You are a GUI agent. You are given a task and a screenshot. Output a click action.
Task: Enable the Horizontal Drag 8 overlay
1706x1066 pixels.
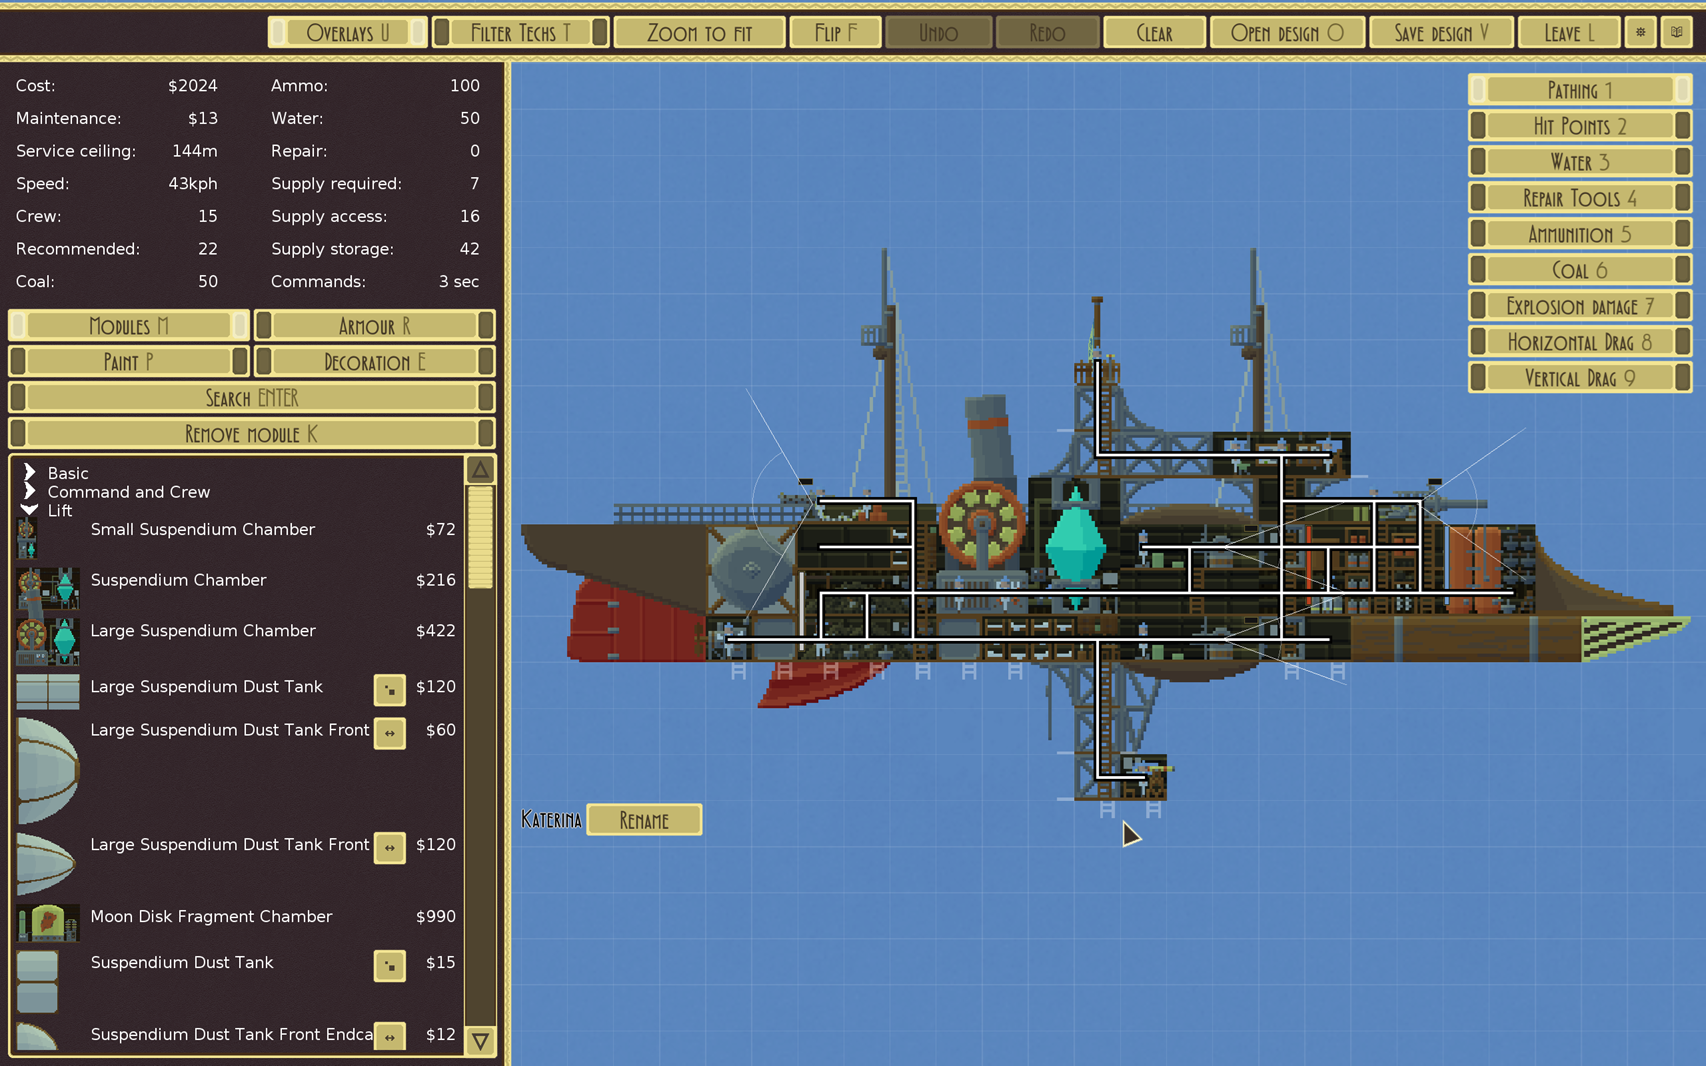1580,342
